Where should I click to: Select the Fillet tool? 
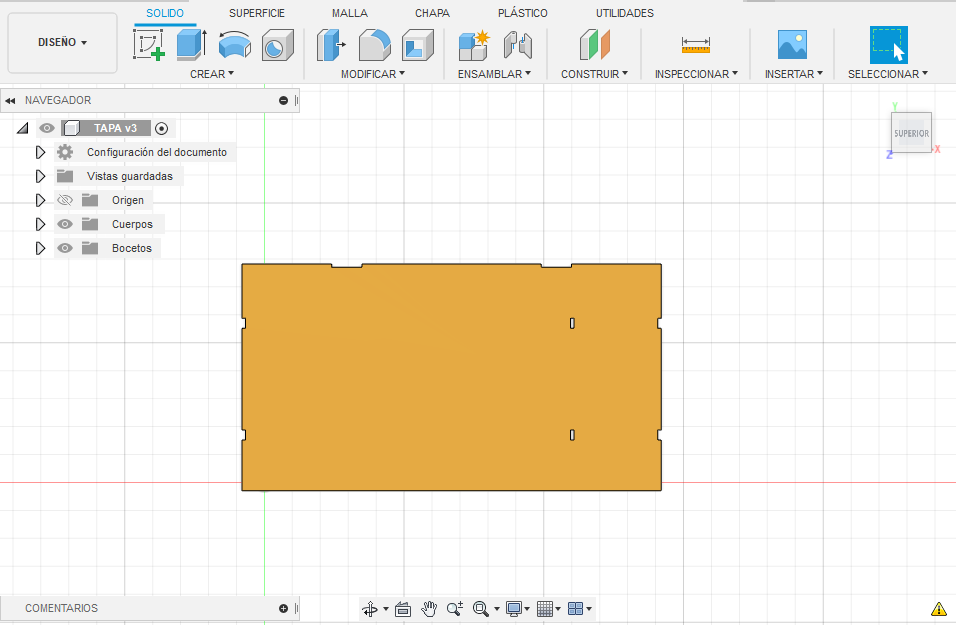click(x=374, y=45)
